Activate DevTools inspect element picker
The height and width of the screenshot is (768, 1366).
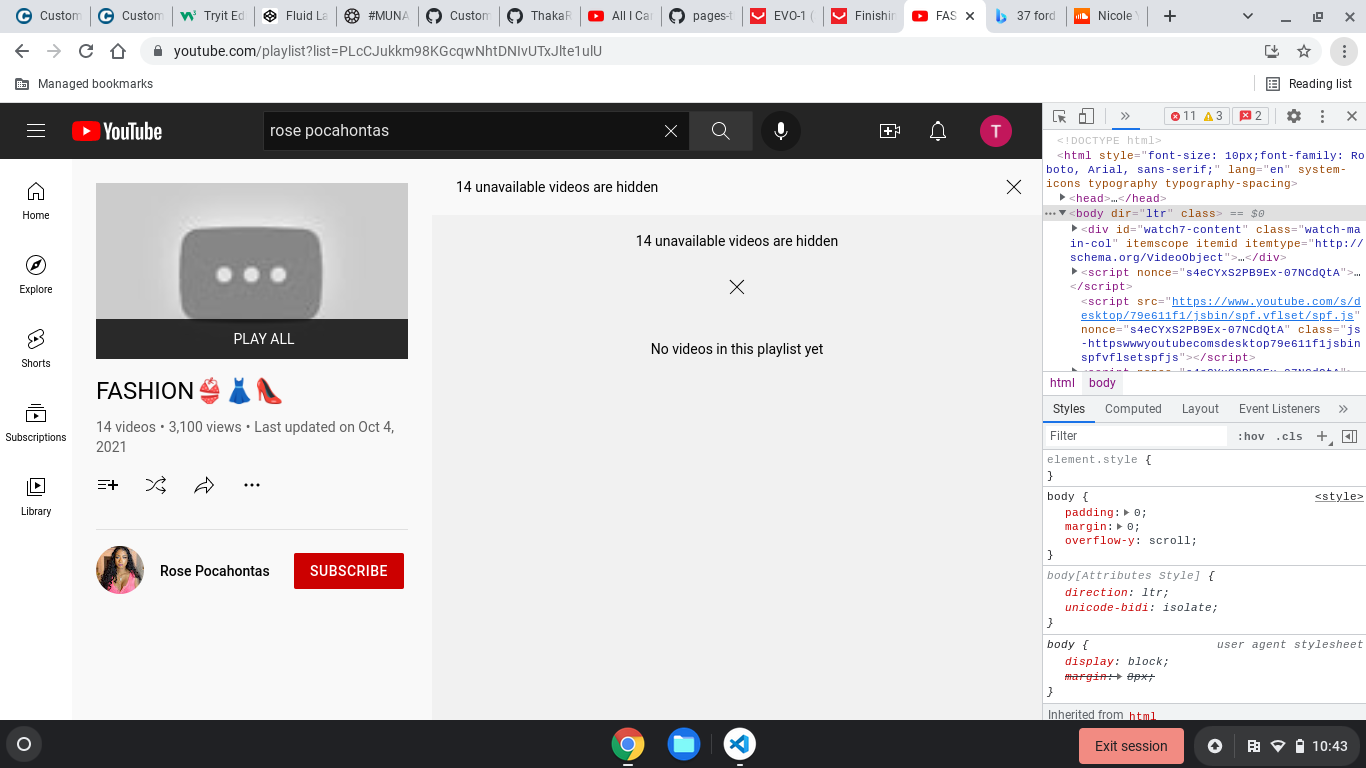(x=1060, y=116)
